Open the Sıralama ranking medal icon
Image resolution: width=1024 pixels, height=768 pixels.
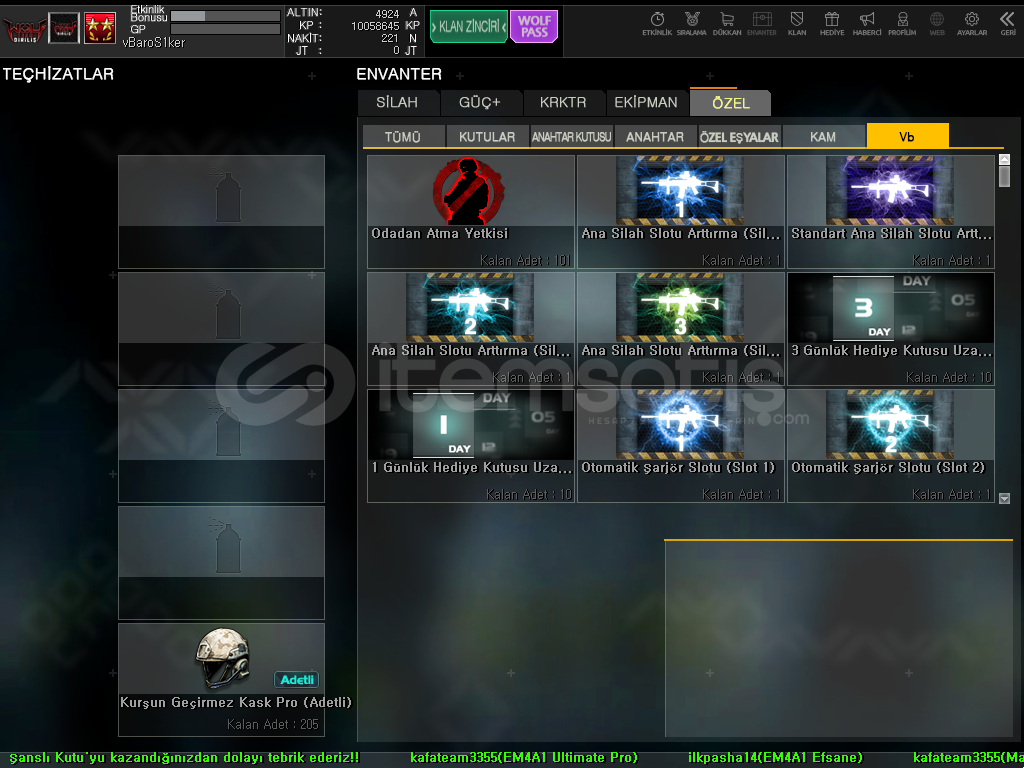[692, 24]
